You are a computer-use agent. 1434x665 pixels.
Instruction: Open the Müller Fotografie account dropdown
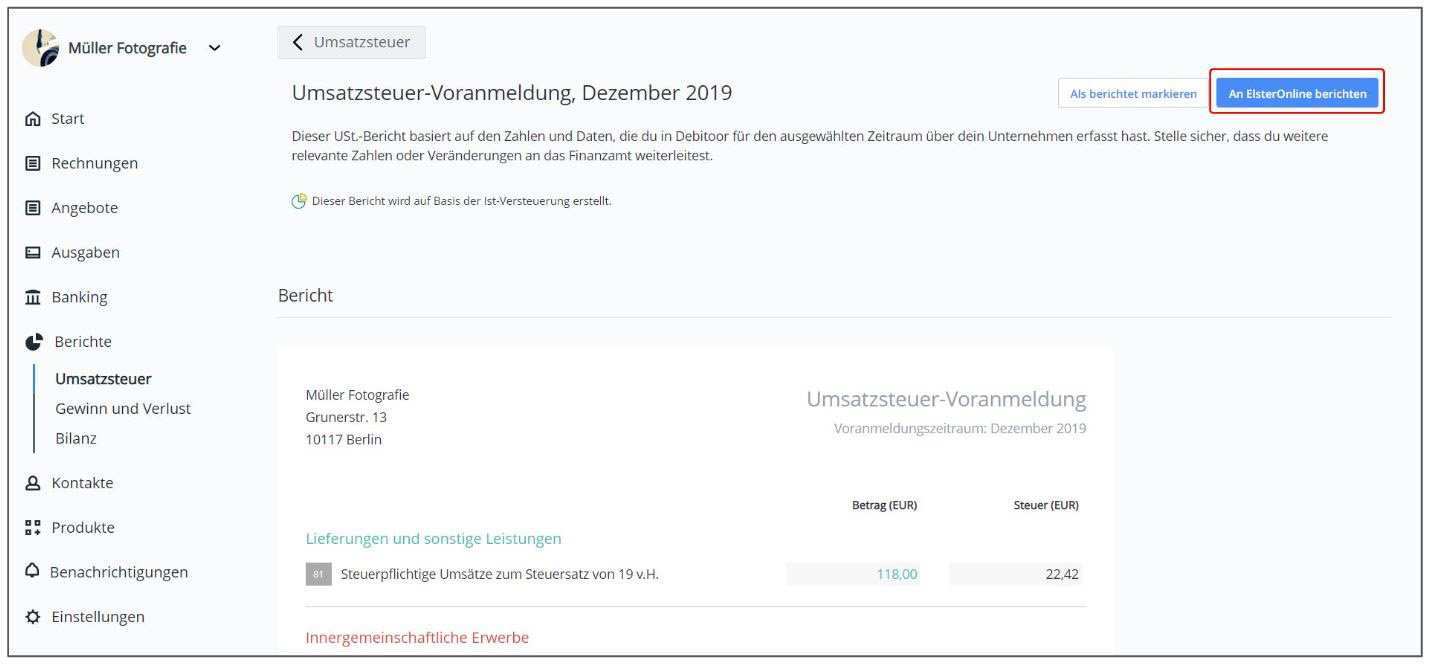[215, 47]
